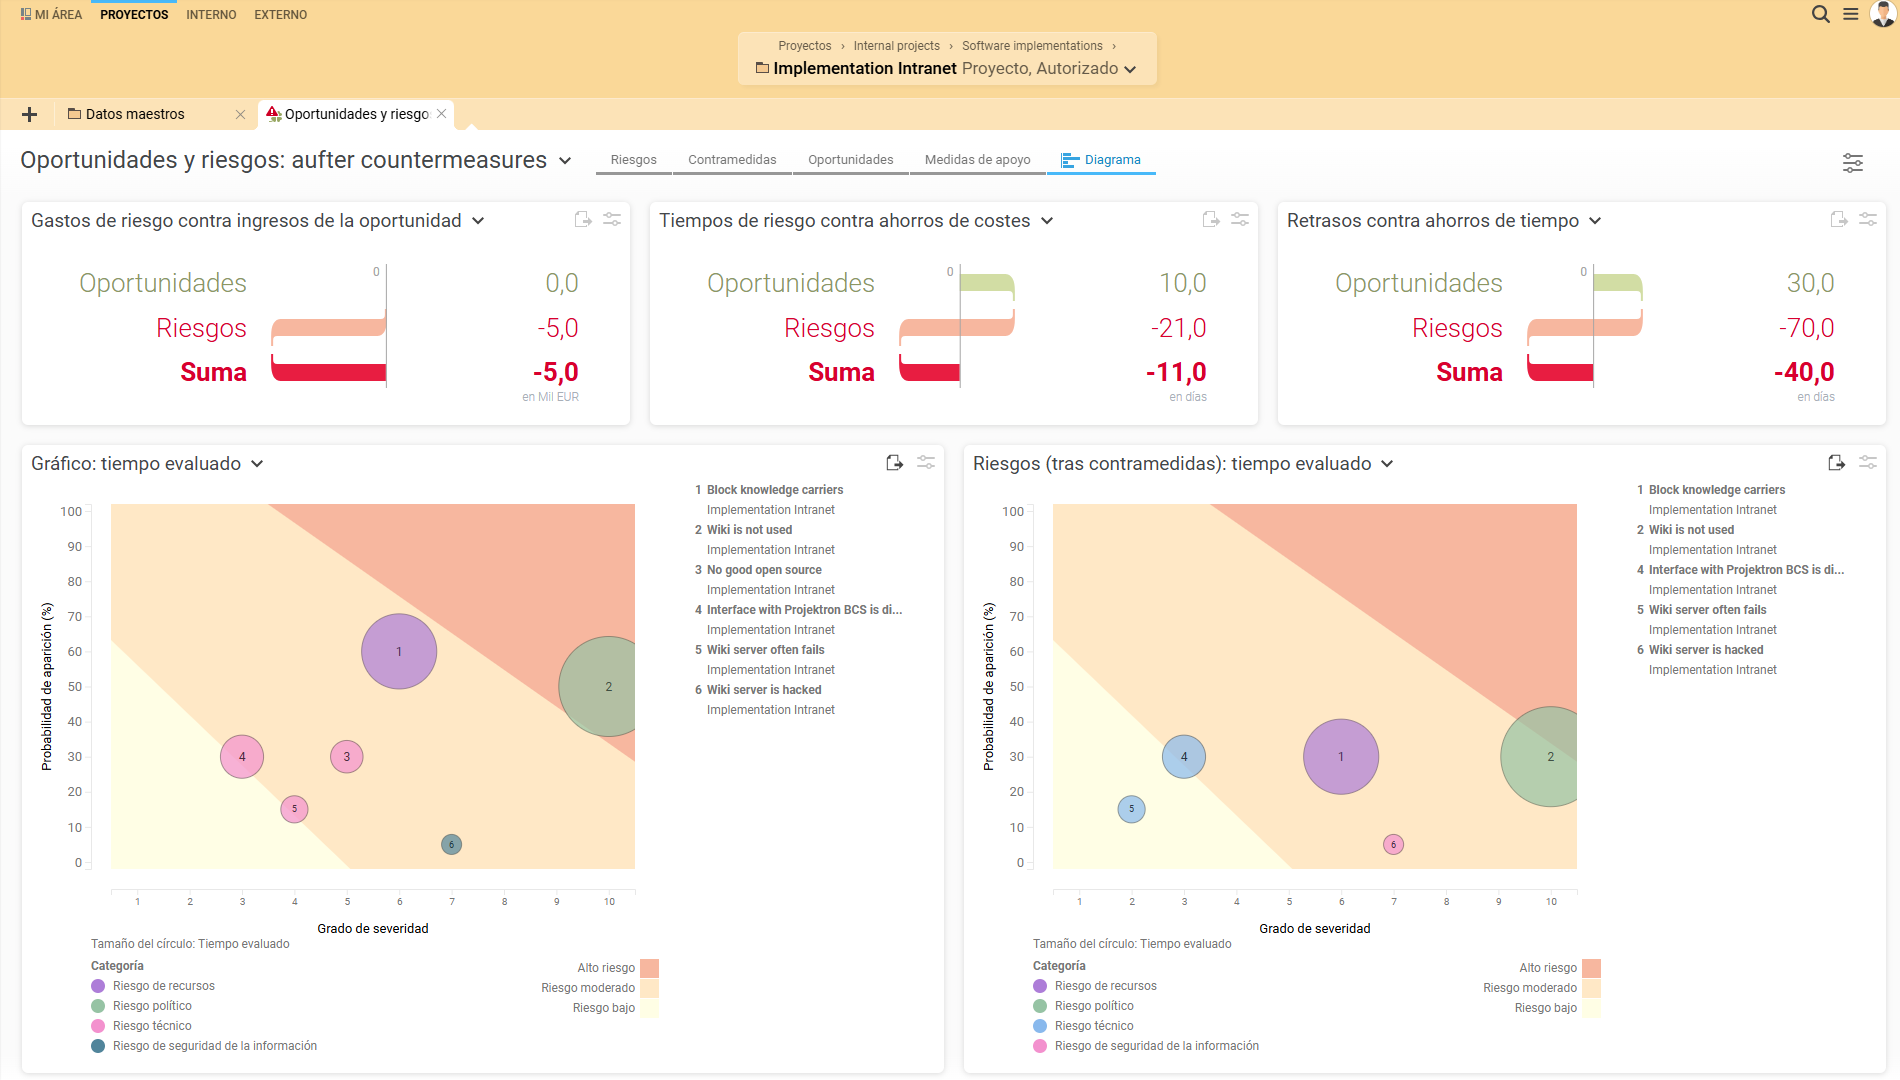
Task: Open settings for Retrasos contra ahorros widget
Action: click(1867, 220)
